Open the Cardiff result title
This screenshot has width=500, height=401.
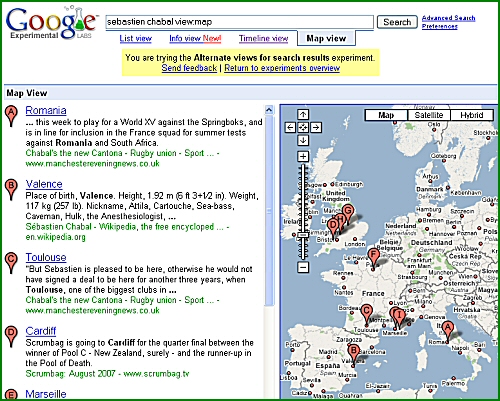click(x=41, y=331)
